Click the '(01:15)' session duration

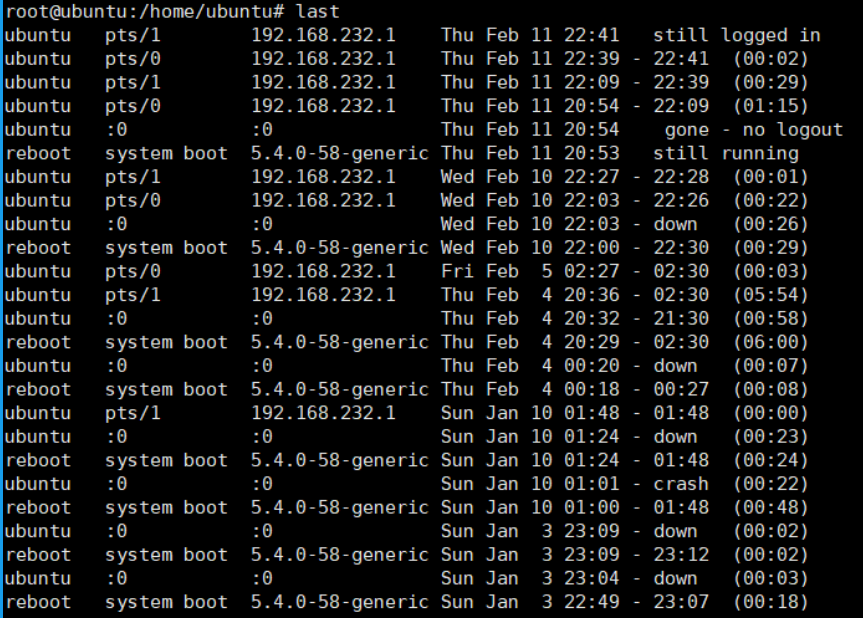tap(770, 106)
